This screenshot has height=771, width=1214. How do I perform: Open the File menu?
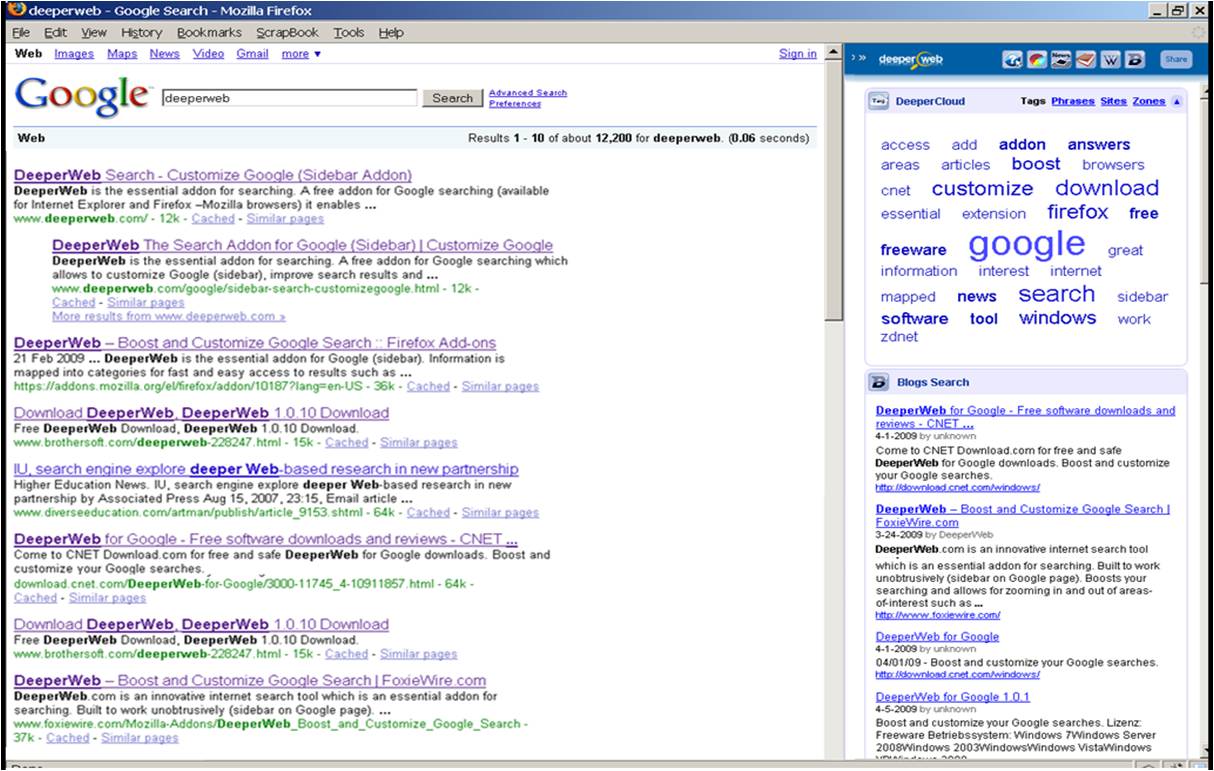coord(21,32)
